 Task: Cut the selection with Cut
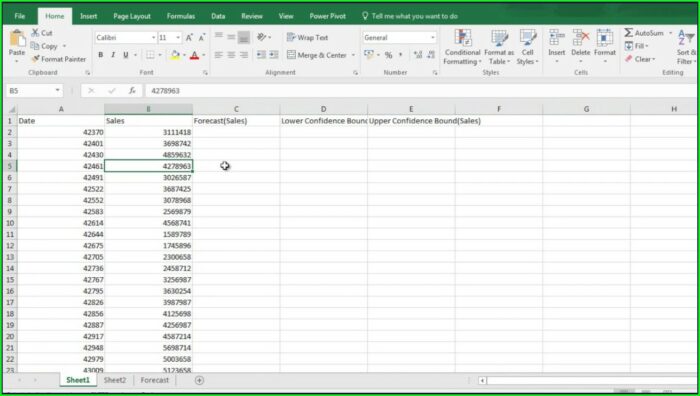(x=42, y=33)
